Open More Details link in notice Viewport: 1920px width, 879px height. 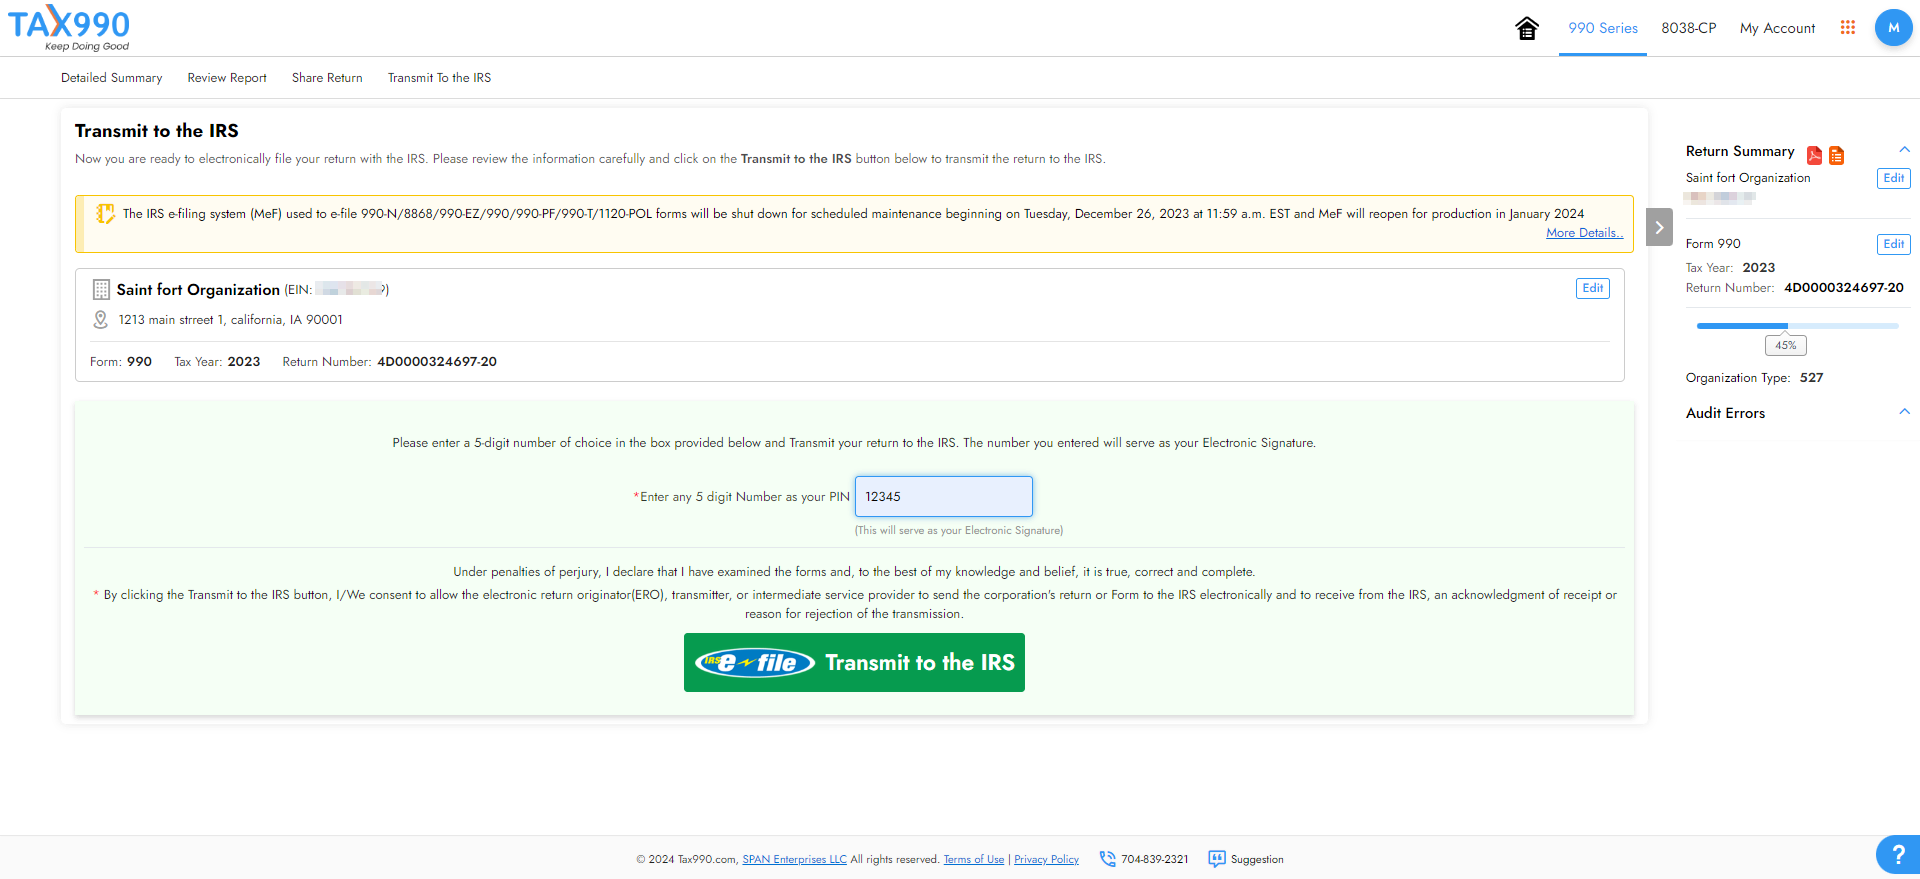pyautogui.click(x=1584, y=233)
